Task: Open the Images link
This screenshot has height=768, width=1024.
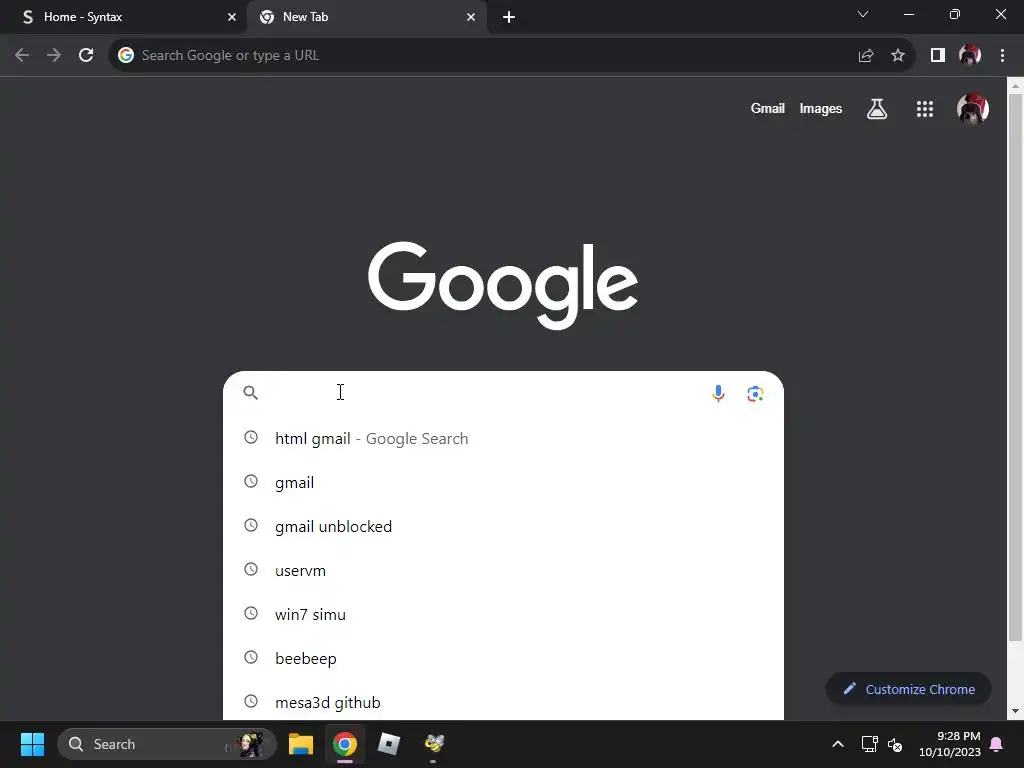Action: [821, 108]
